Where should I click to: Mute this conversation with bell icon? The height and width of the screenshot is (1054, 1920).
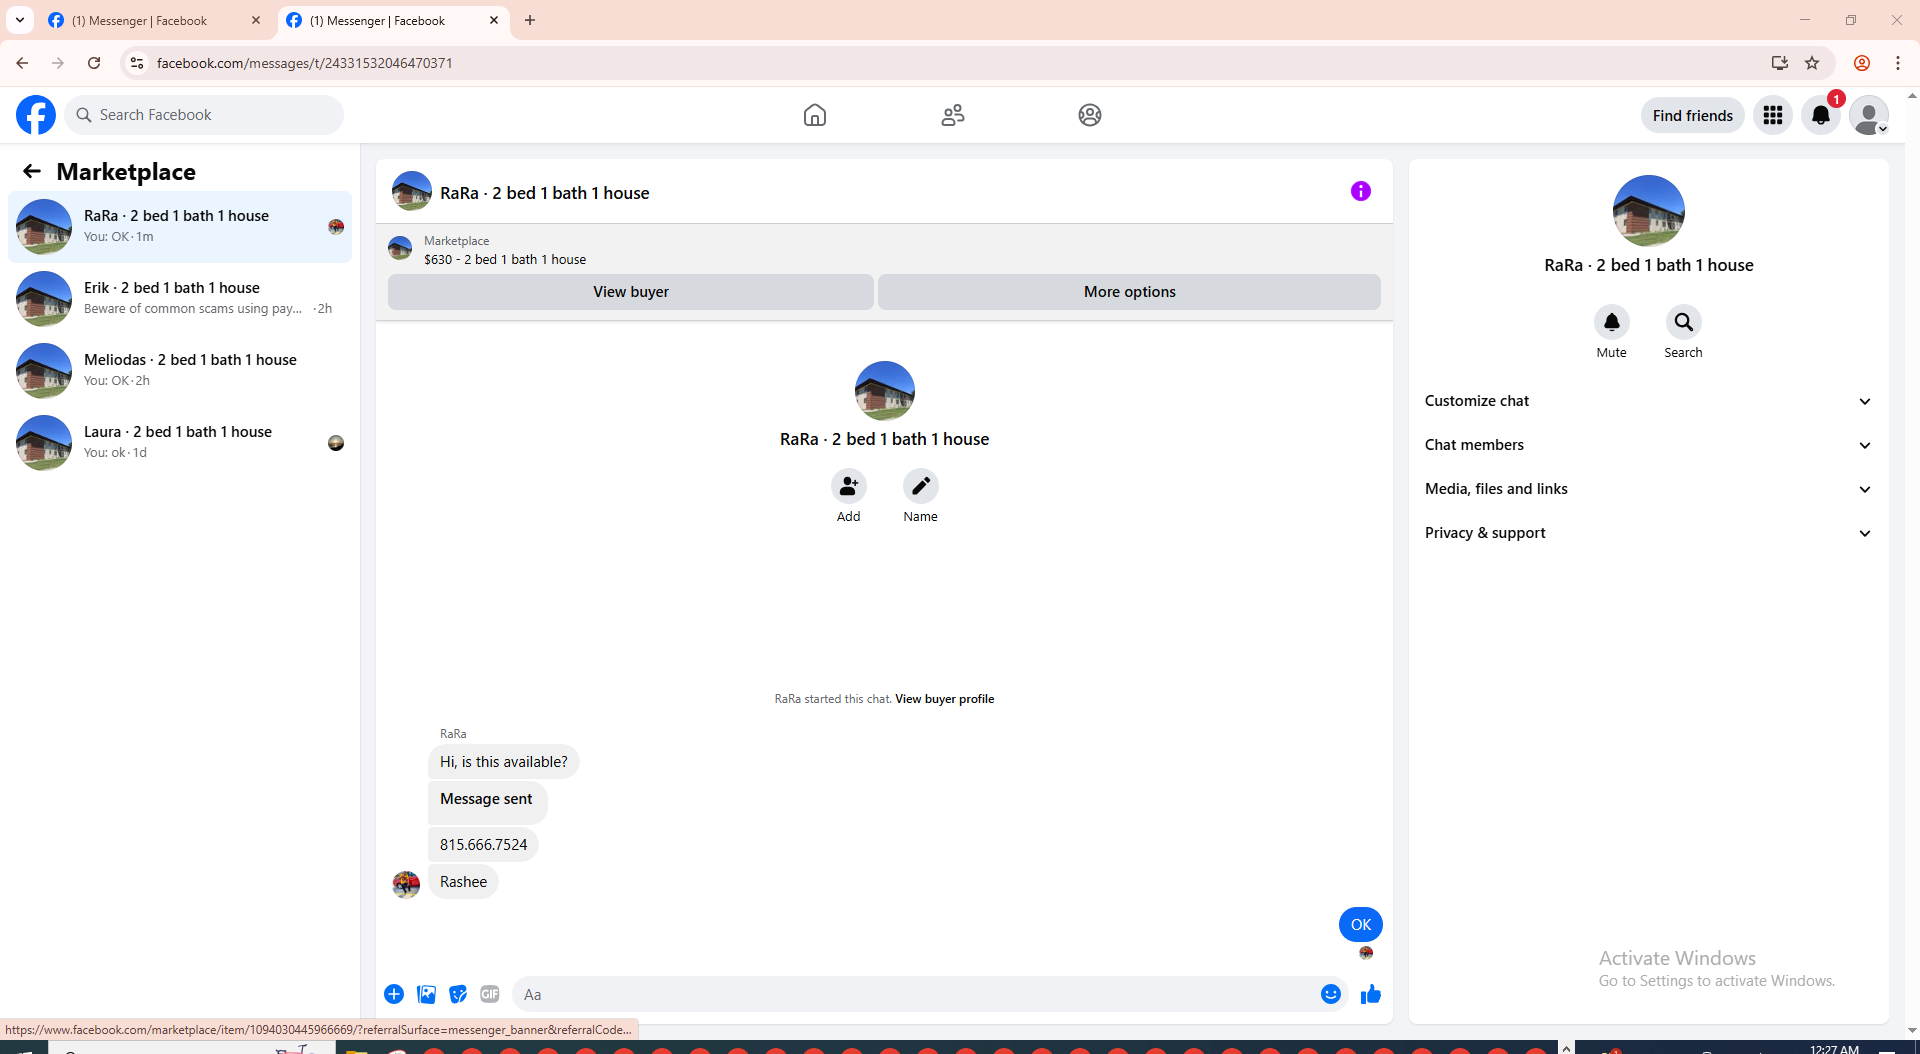click(x=1611, y=322)
